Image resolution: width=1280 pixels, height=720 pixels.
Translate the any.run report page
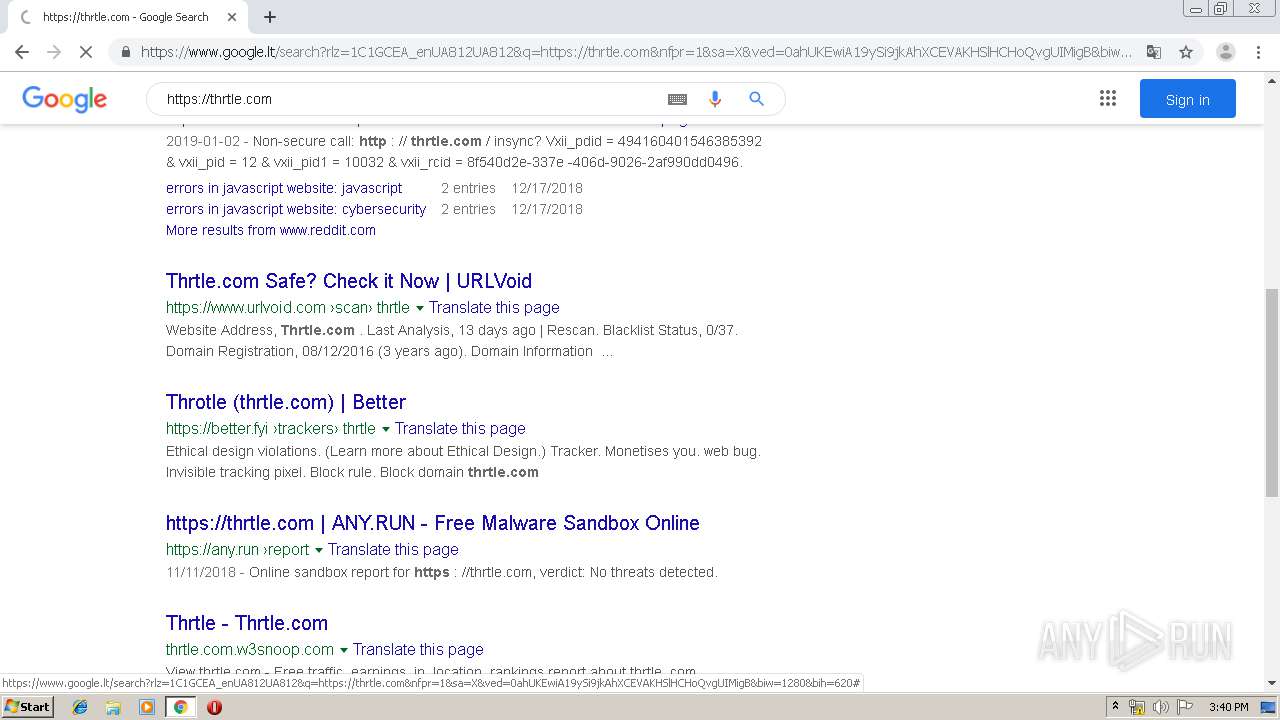click(x=393, y=550)
